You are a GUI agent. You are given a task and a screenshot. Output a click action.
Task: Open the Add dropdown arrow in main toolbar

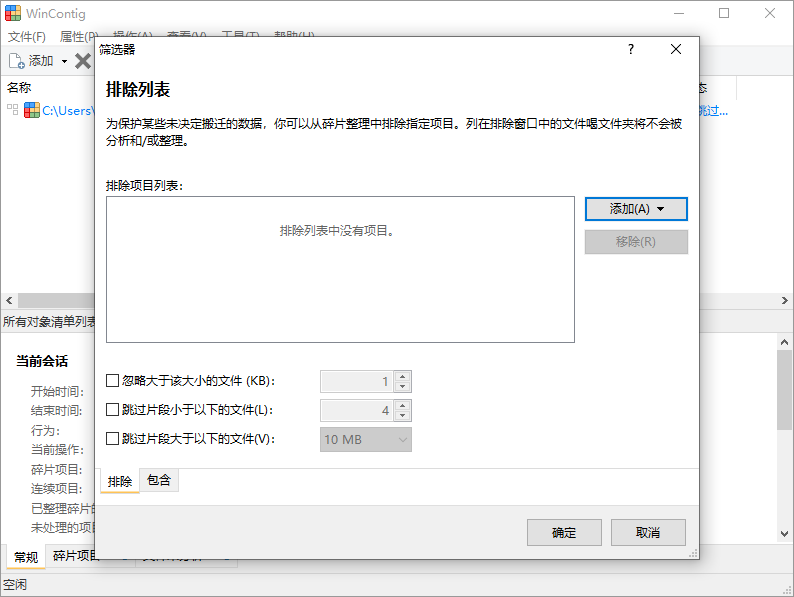click(64, 61)
